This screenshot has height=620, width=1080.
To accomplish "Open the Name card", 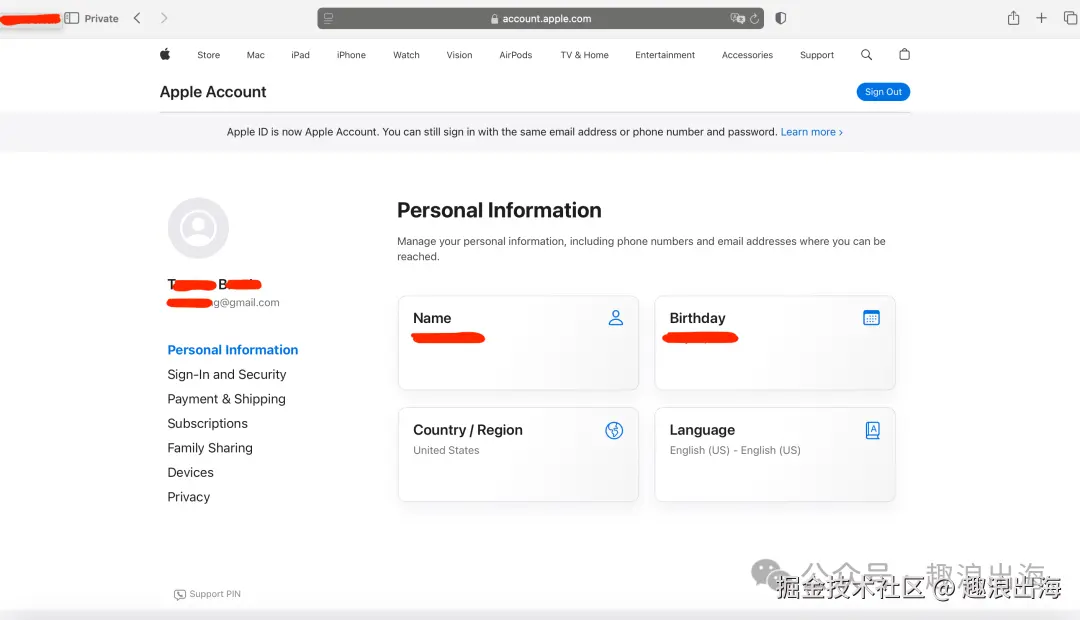I will coord(518,343).
